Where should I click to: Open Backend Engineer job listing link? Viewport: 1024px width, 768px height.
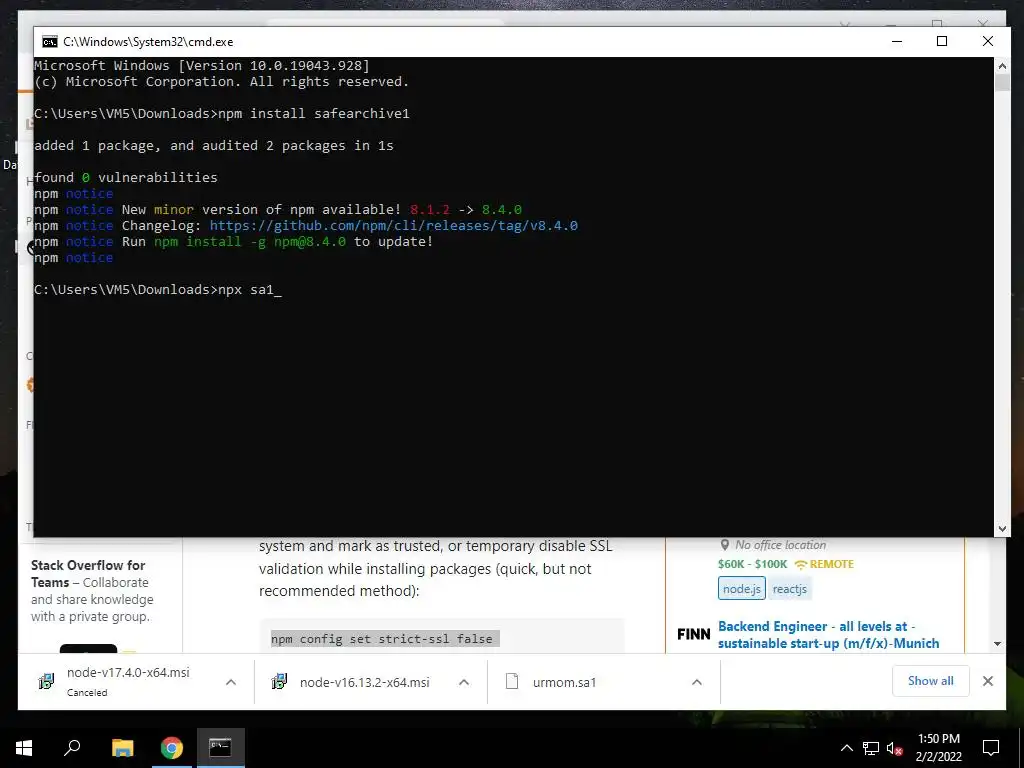(x=828, y=635)
